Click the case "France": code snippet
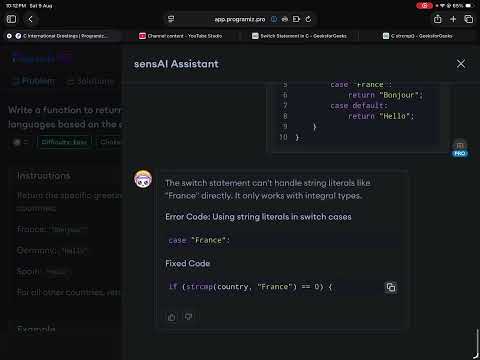This screenshot has height=360, width=480. point(199,240)
